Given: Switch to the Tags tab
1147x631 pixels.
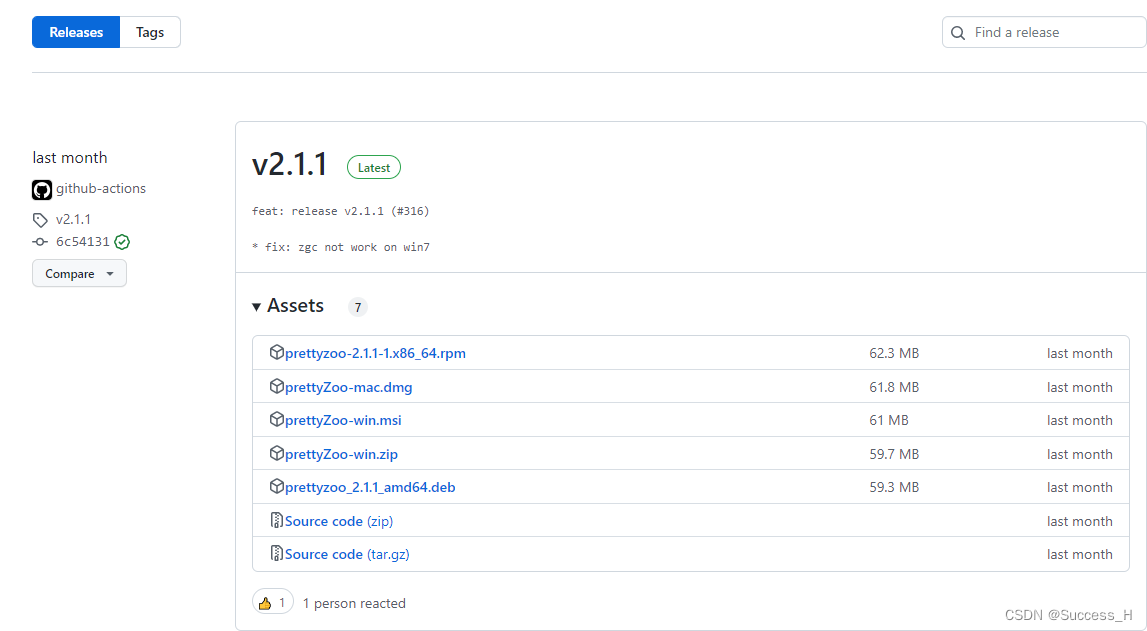Looking at the screenshot, I should [x=149, y=31].
